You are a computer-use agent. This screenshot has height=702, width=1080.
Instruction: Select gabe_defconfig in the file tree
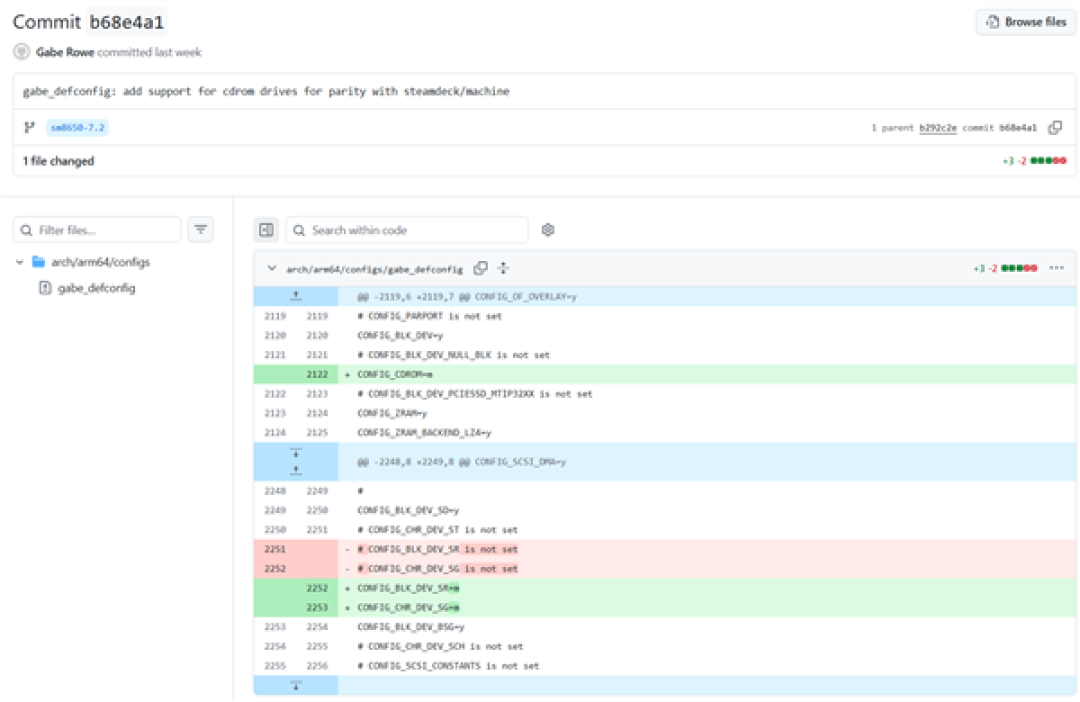tap(96, 288)
